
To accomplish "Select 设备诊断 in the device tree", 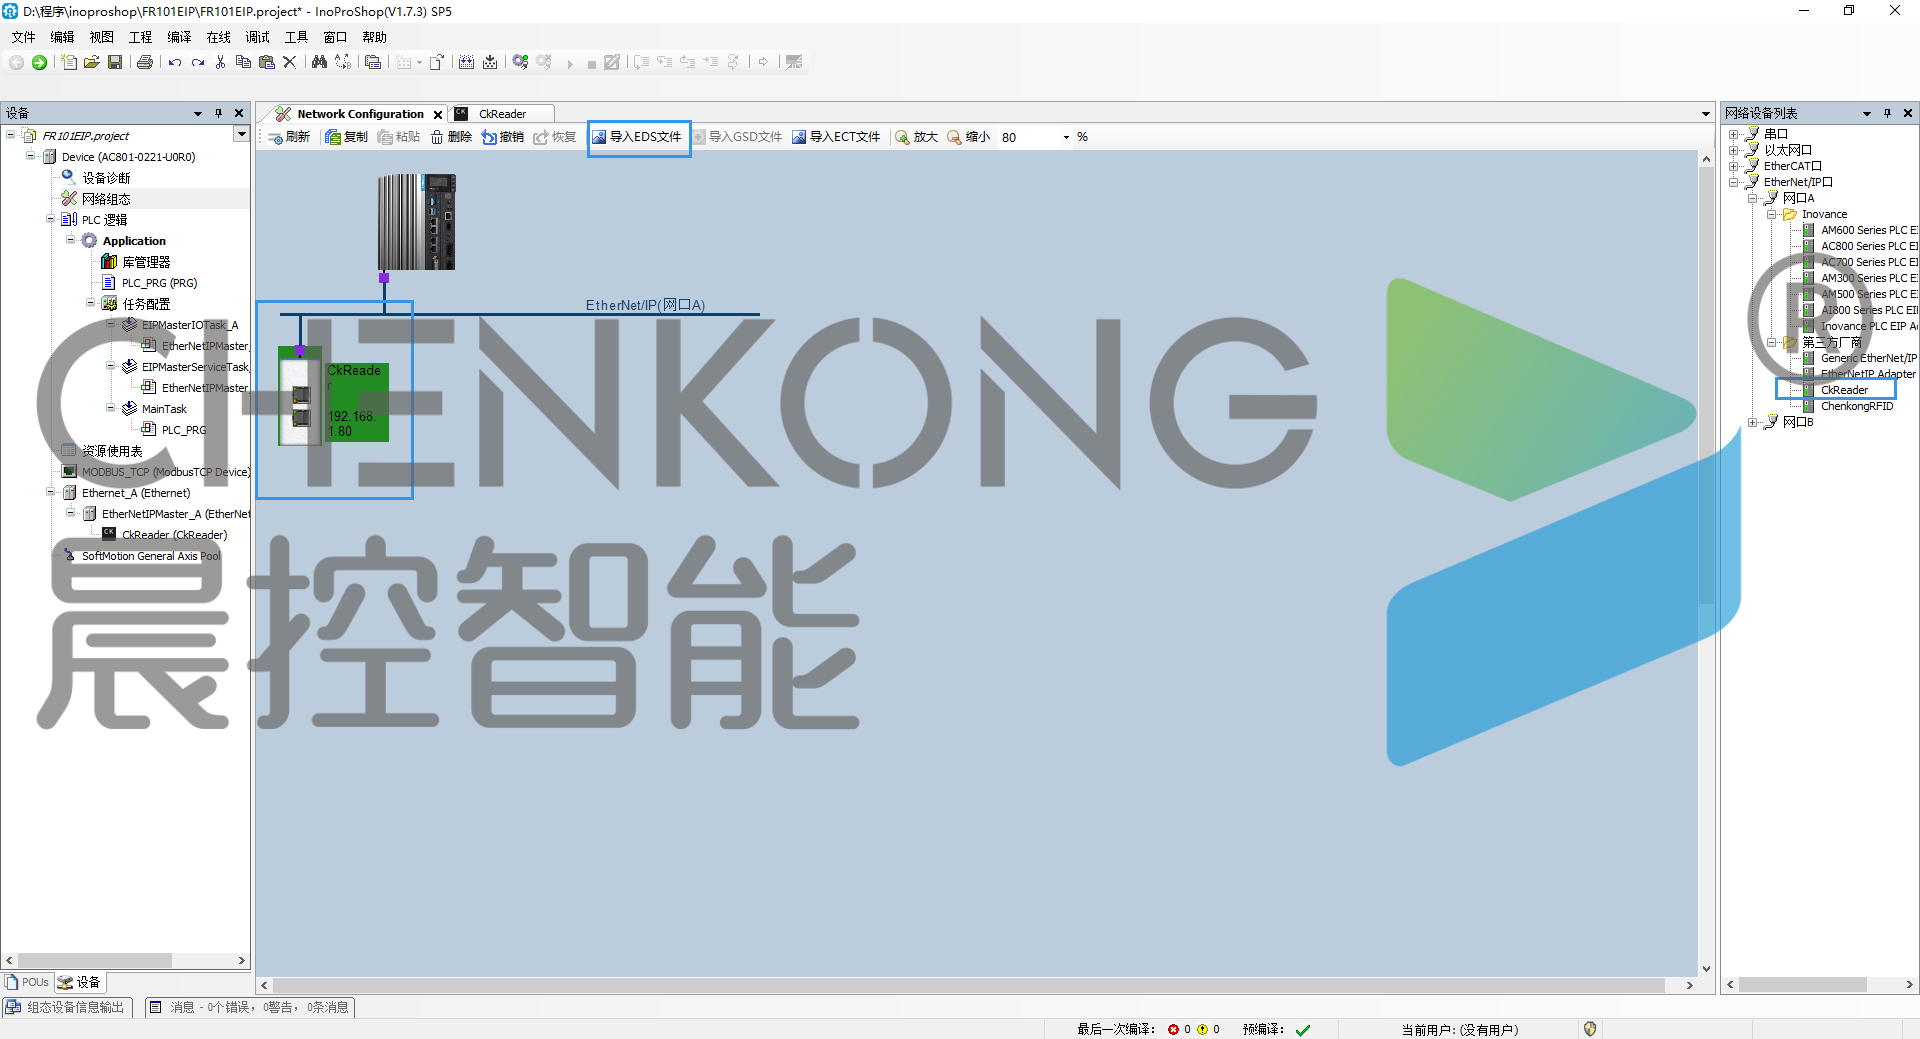I will click(x=106, y=178).
